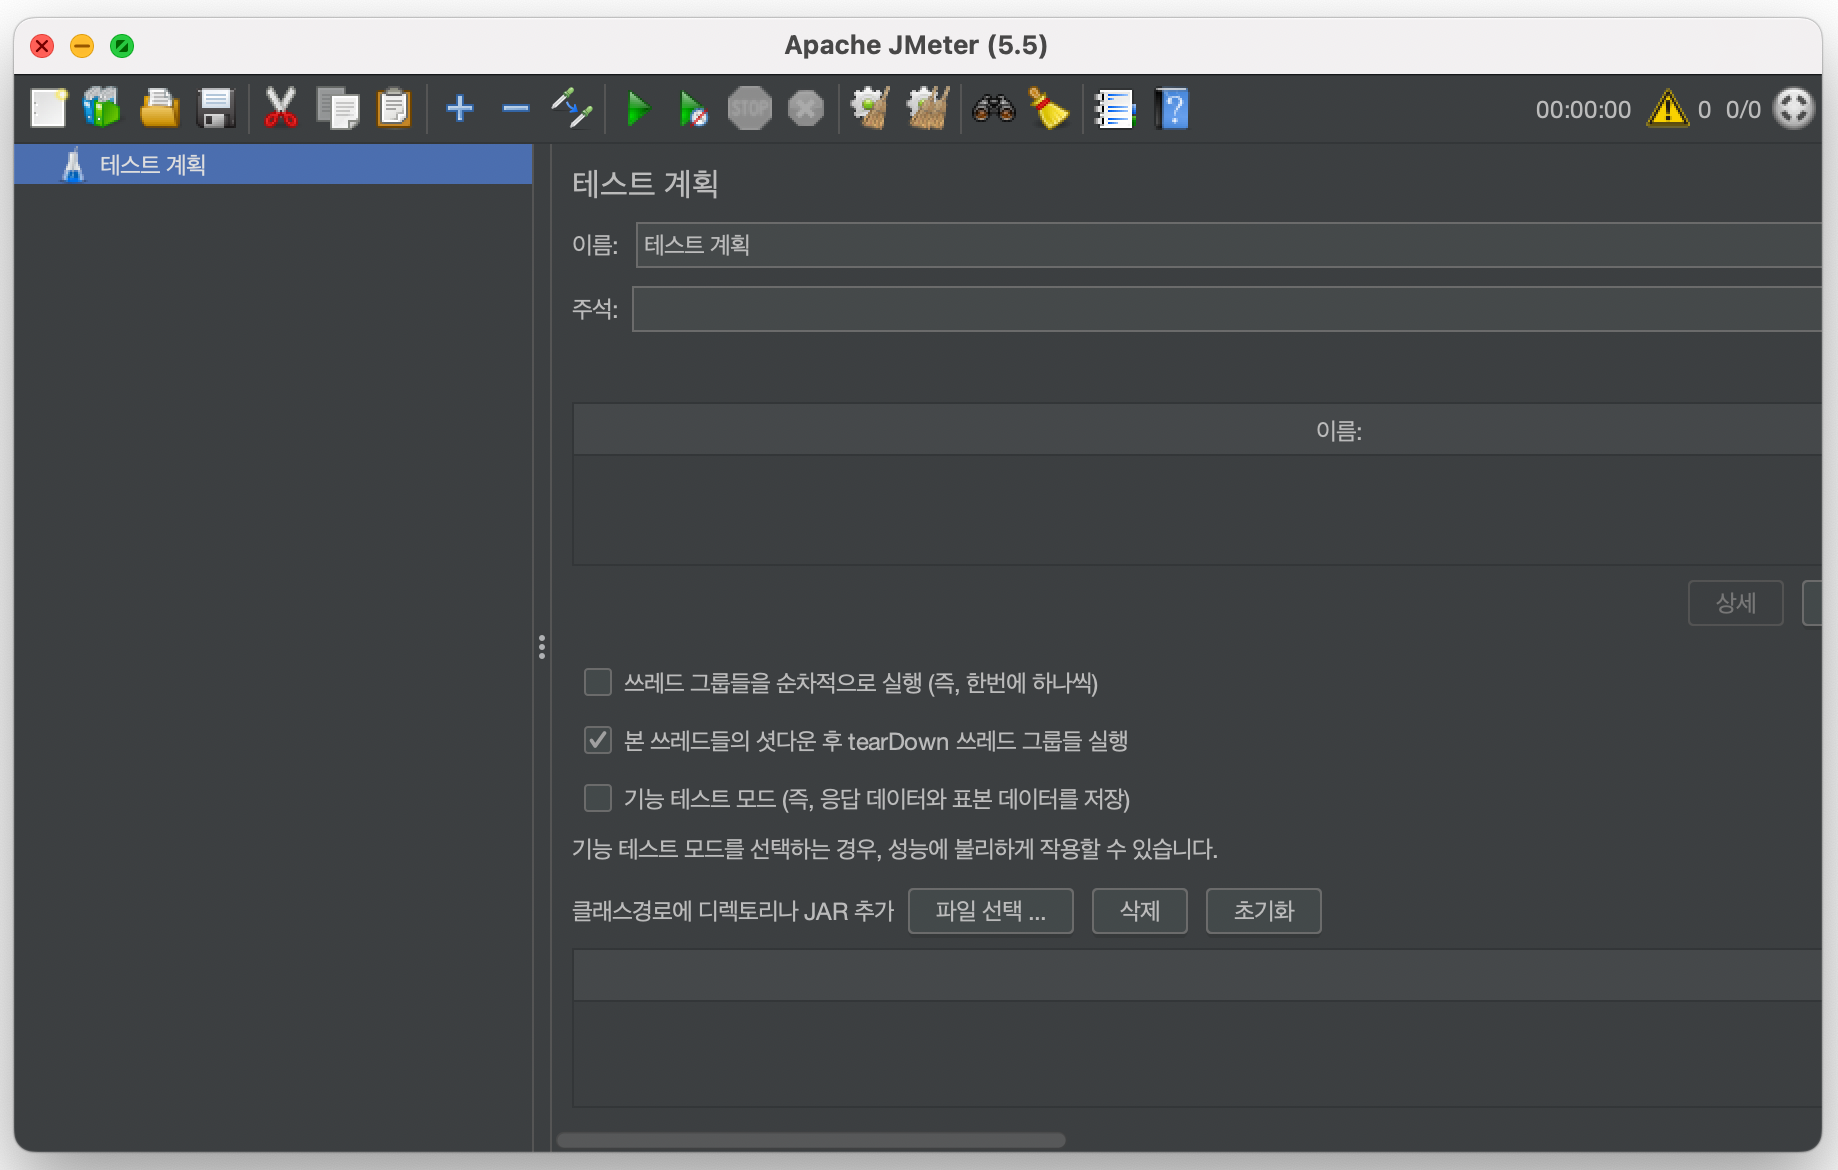Expand all tree nodes with plus icon
Image resolution: width=1838 pixels, height=1170 pixels.
coord(459,108)
